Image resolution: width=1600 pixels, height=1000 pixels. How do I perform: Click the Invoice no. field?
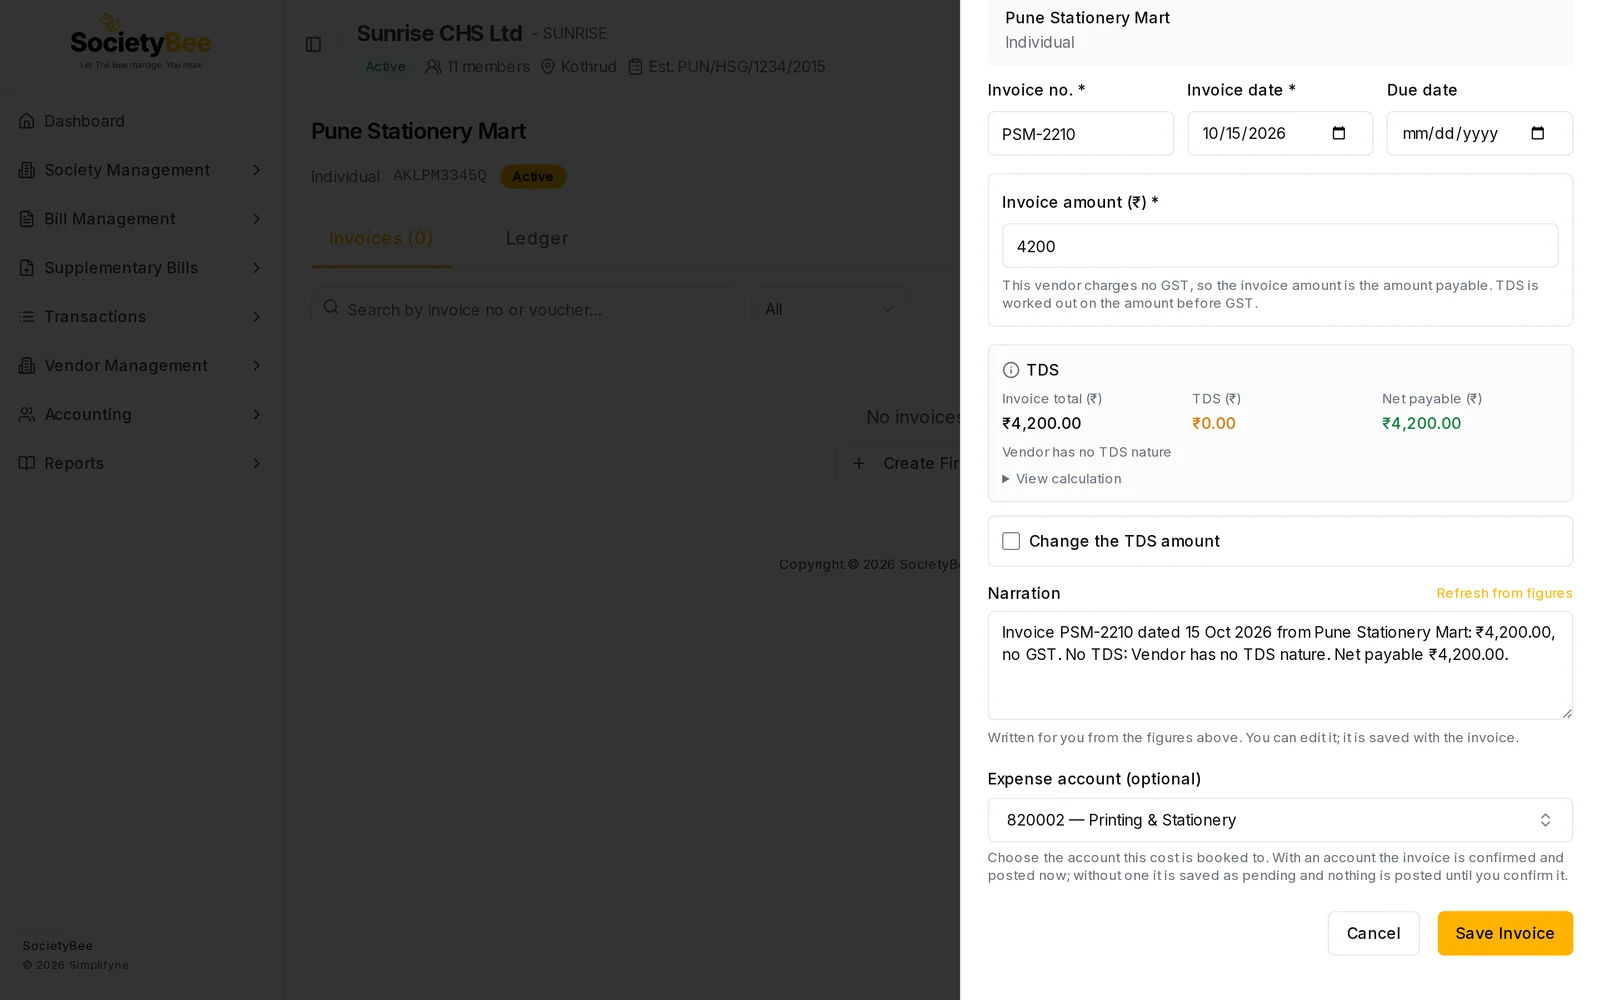[x=1081, y=133]
